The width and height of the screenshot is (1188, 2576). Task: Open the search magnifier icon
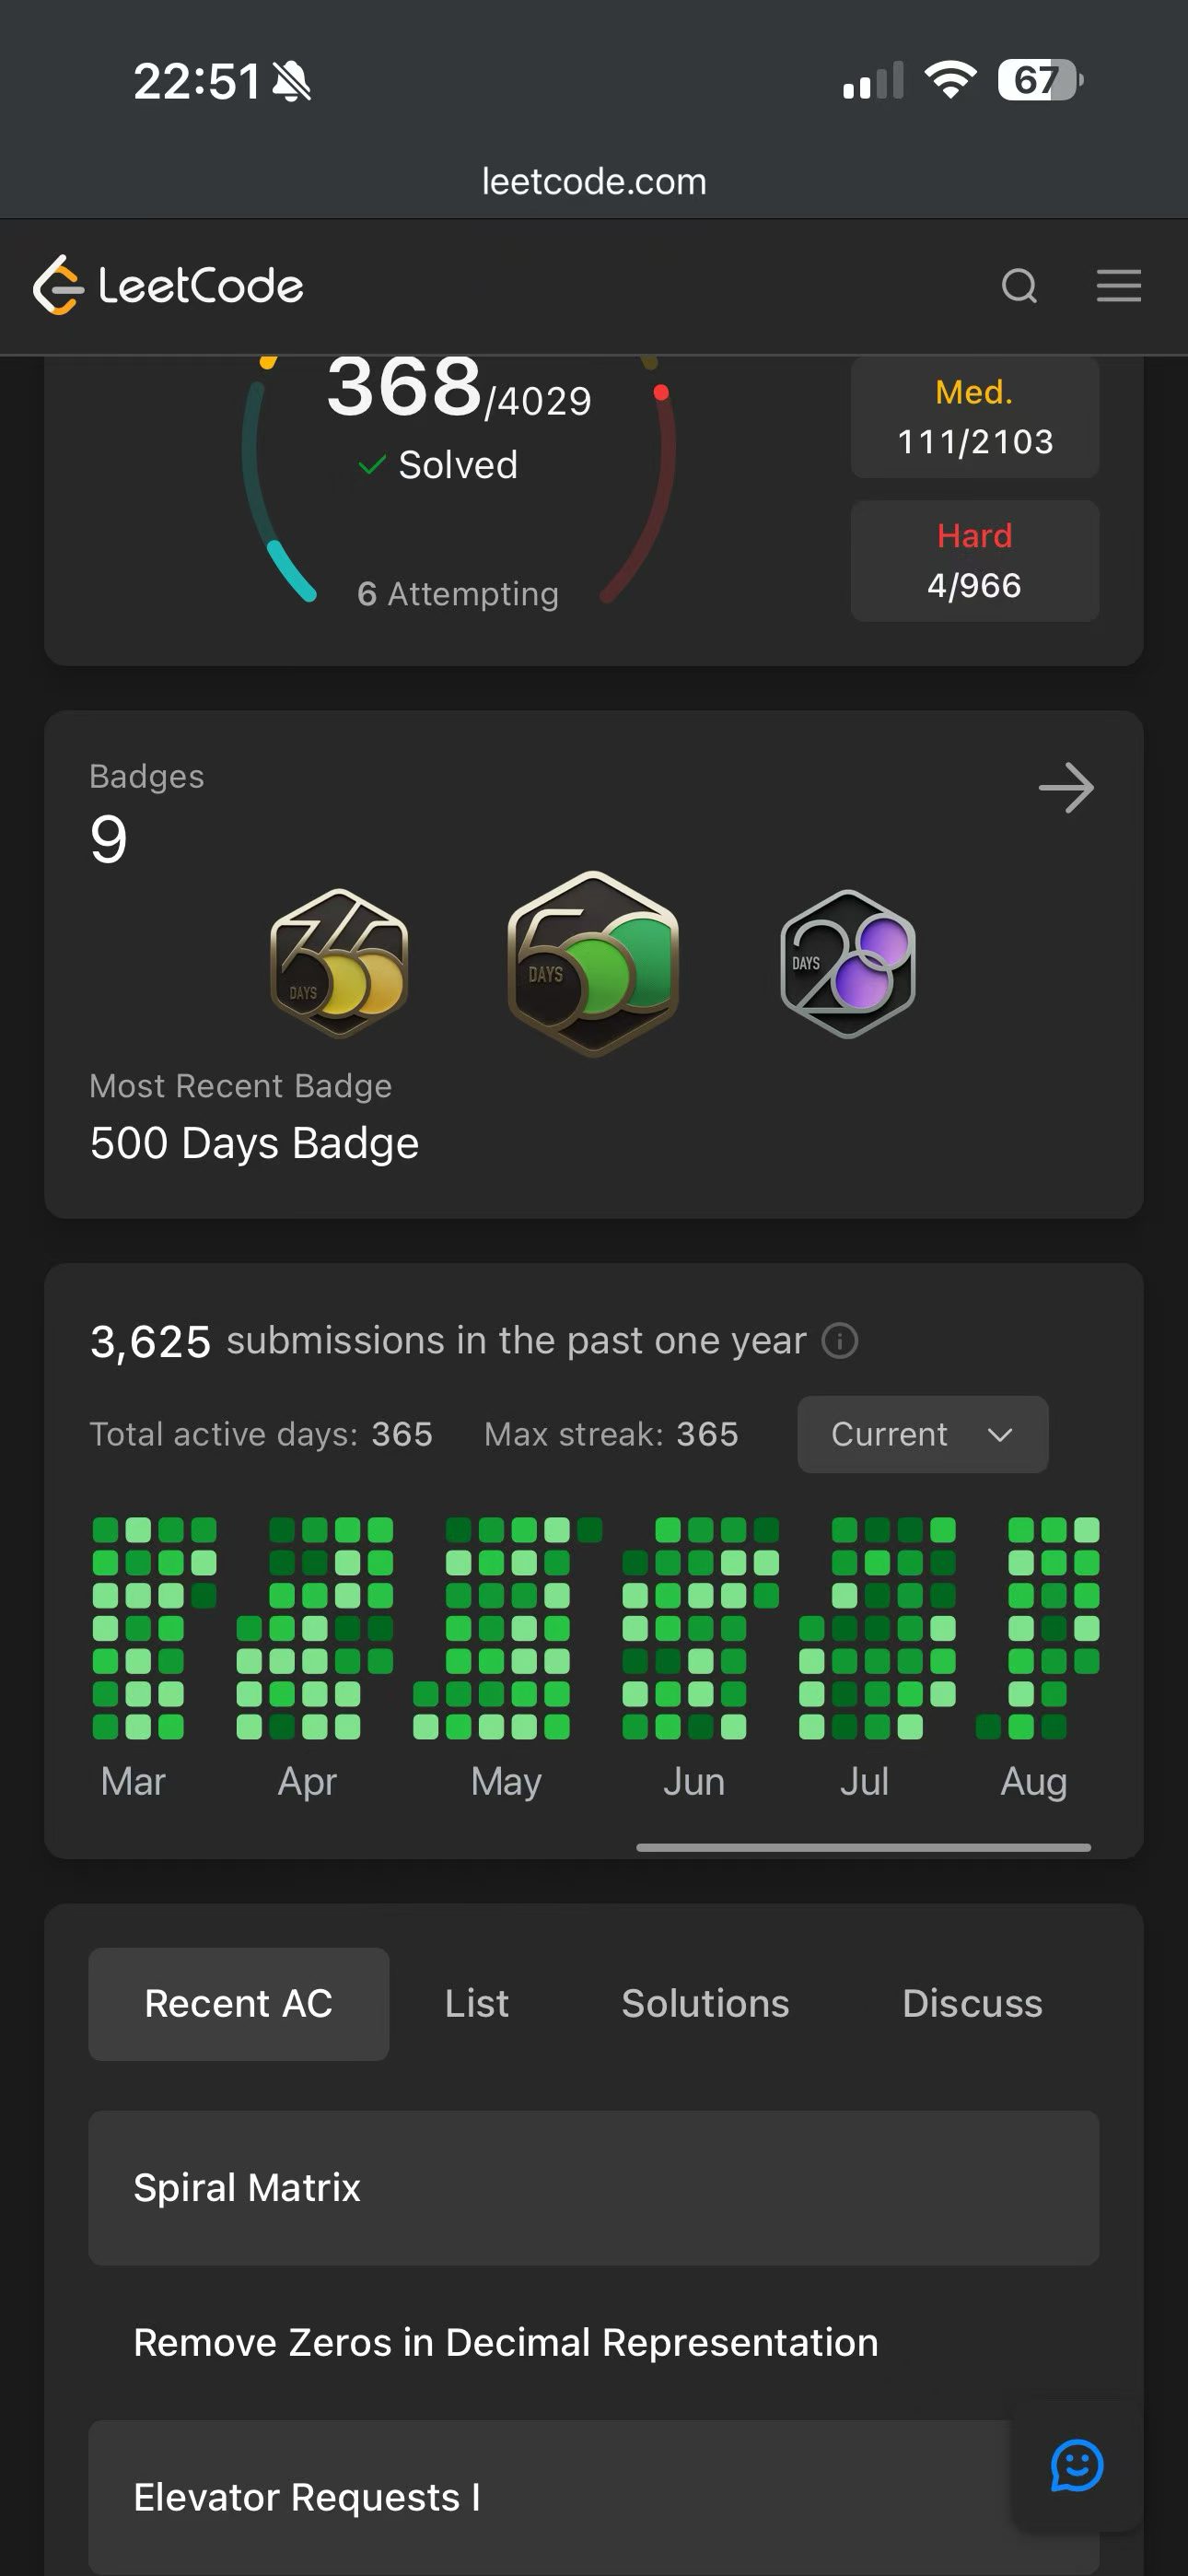(1019, 286)
